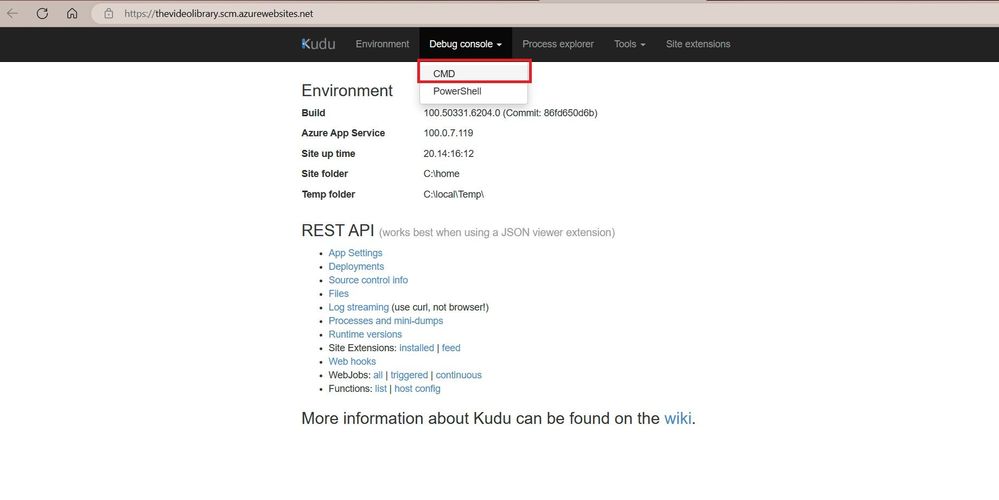Select Temp folder value C:\local\Temp\
The width and height of the screenshot is (999, 500).
454,194
